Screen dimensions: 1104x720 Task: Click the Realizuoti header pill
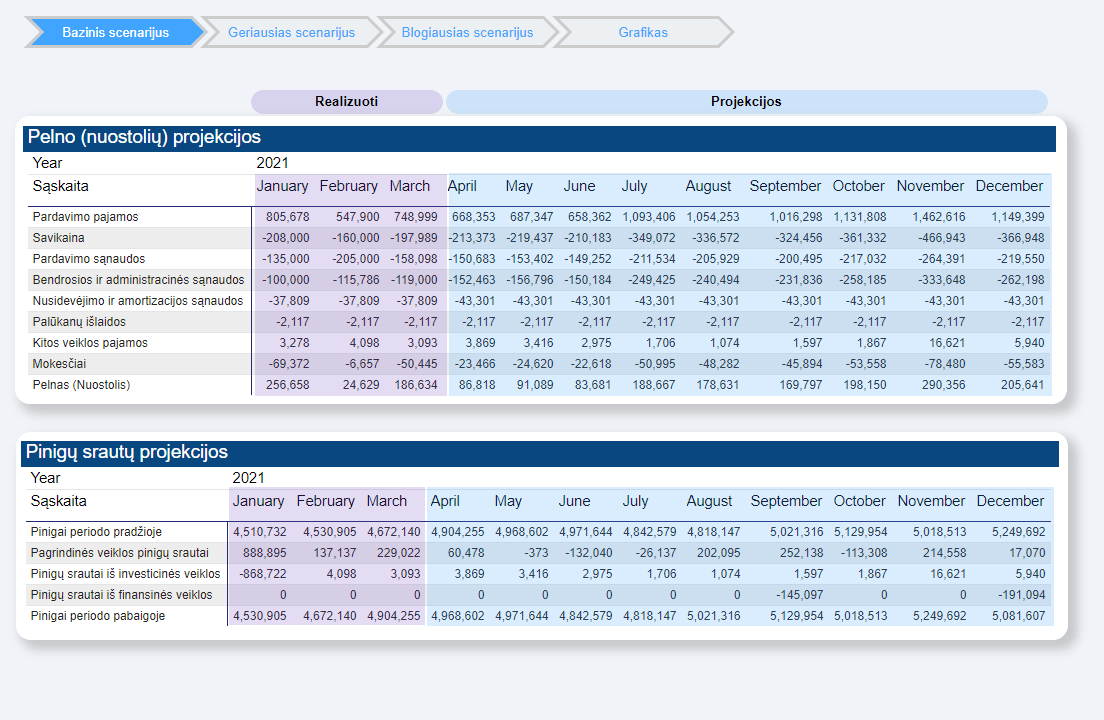pyautogui.click(x=346, y=102)
